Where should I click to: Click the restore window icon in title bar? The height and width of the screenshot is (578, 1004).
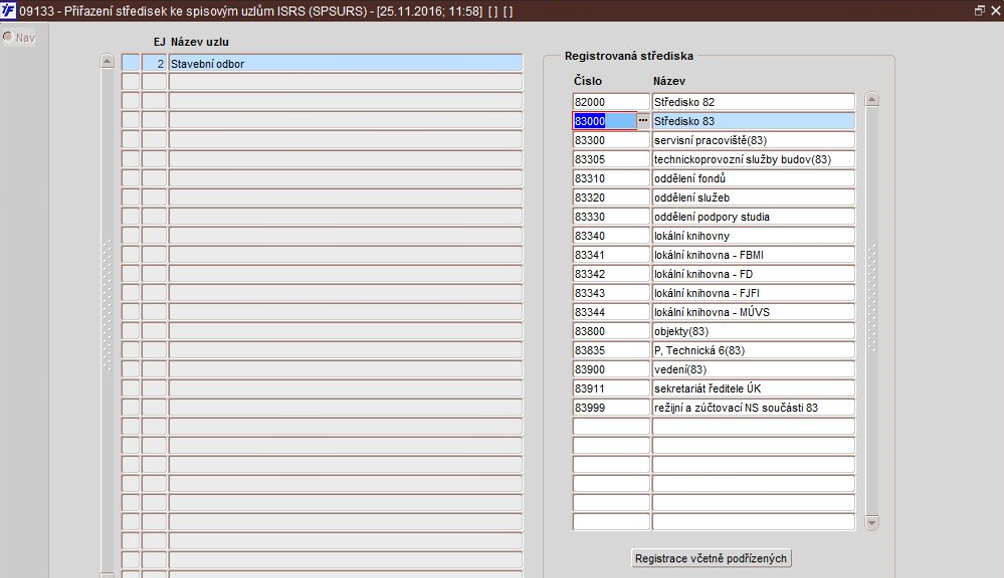click(979, 11)
